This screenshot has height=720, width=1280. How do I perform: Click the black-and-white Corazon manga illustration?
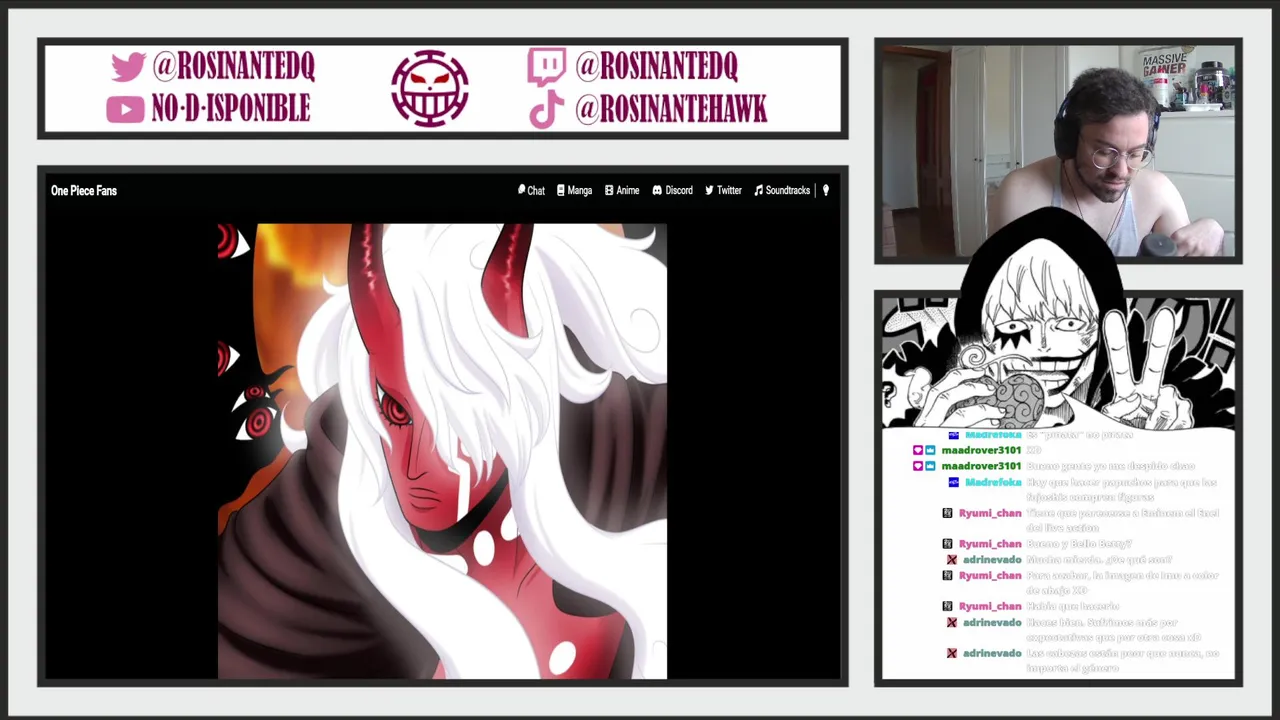[x=1058, y=340]
